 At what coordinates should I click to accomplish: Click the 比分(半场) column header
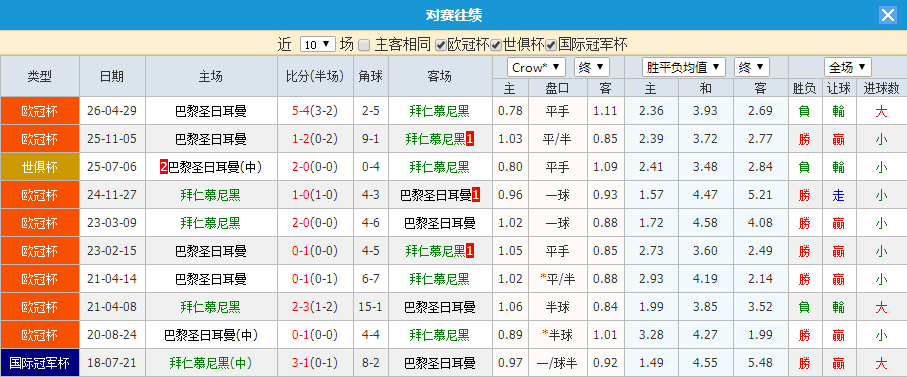coord(315,76)
